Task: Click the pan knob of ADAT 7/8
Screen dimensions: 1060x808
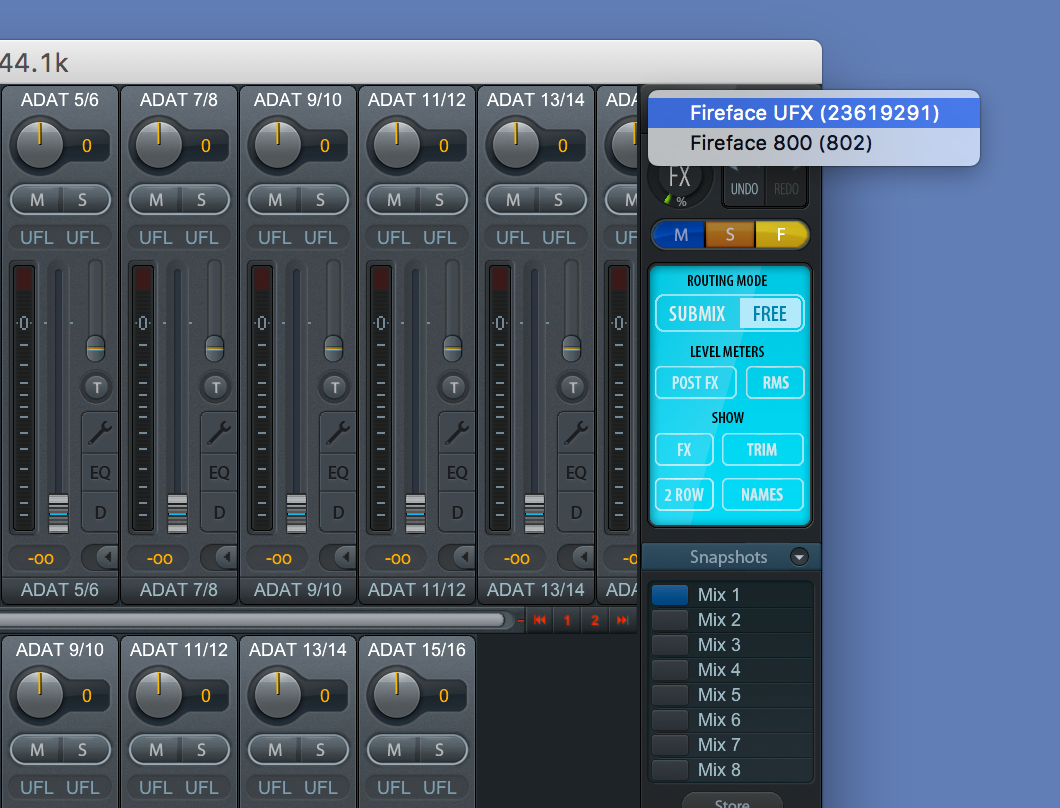Action: (159, 145)
